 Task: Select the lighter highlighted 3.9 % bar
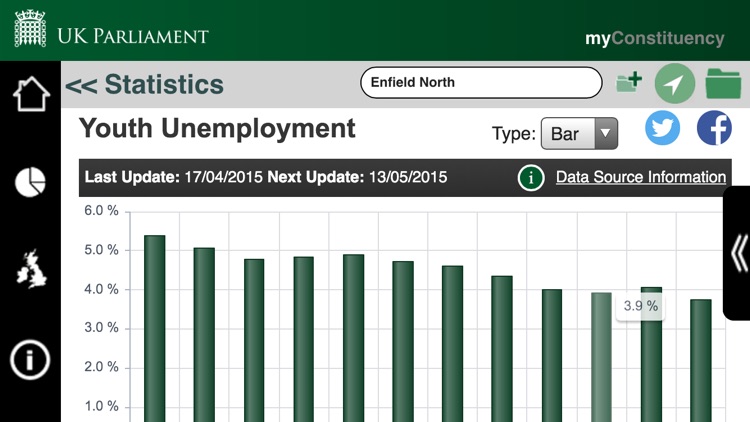[x=601, y=357]
